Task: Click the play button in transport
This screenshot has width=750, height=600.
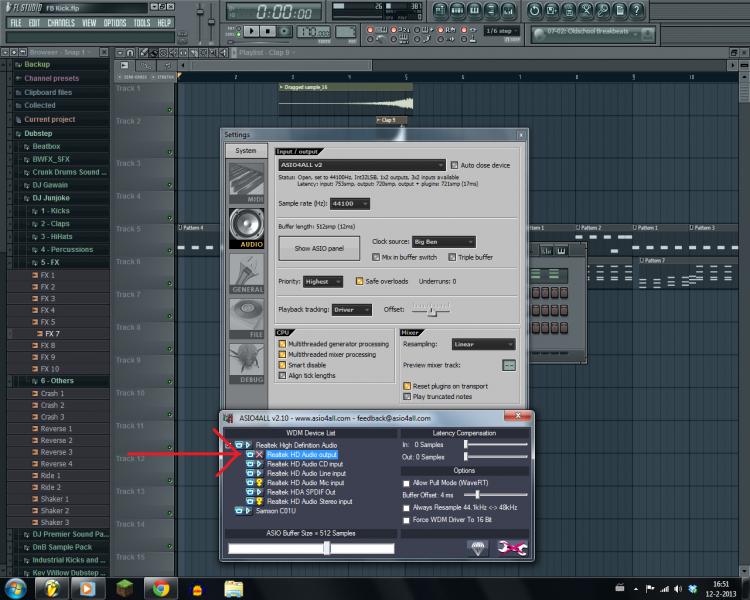Action: click(x=251, y=31)
